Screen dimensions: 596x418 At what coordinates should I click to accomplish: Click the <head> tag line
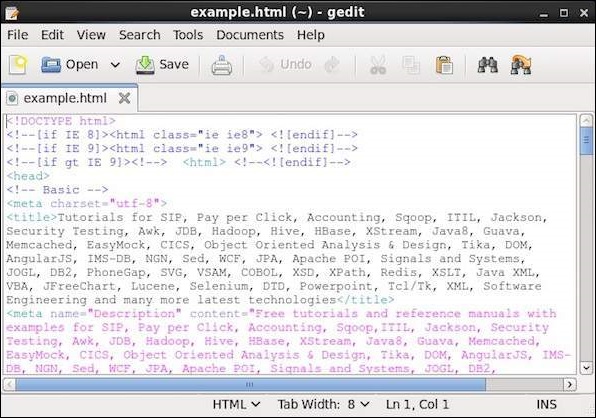[x=28, y=176]
